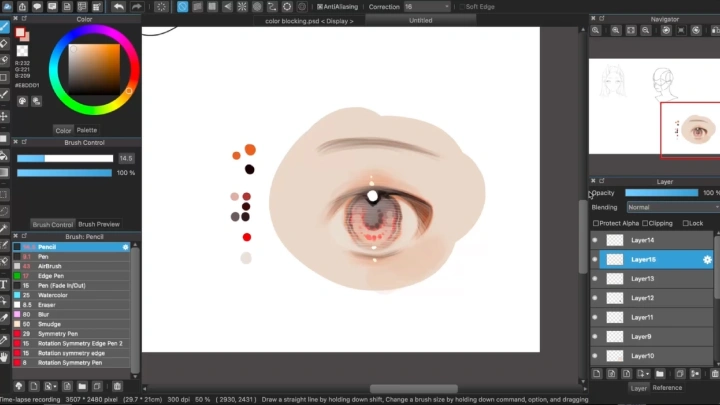Toggle the Soft Edge checkbox
Viewport: 720px width, 405px height.
[x=462, y=7]
